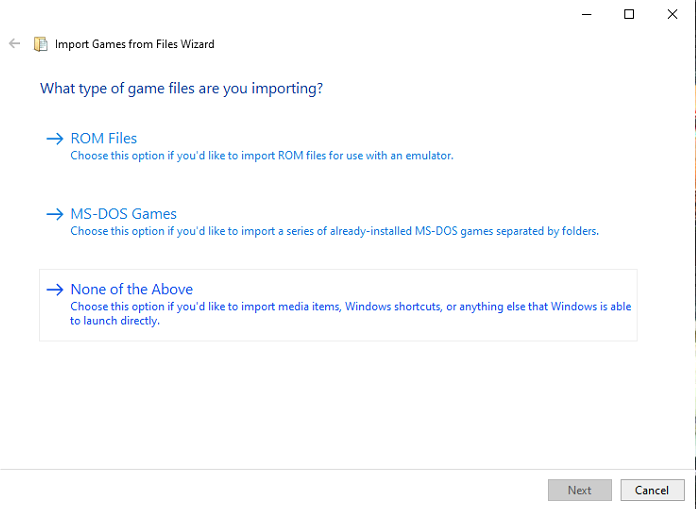Click the media items and Windows shortcuts description

351,307
